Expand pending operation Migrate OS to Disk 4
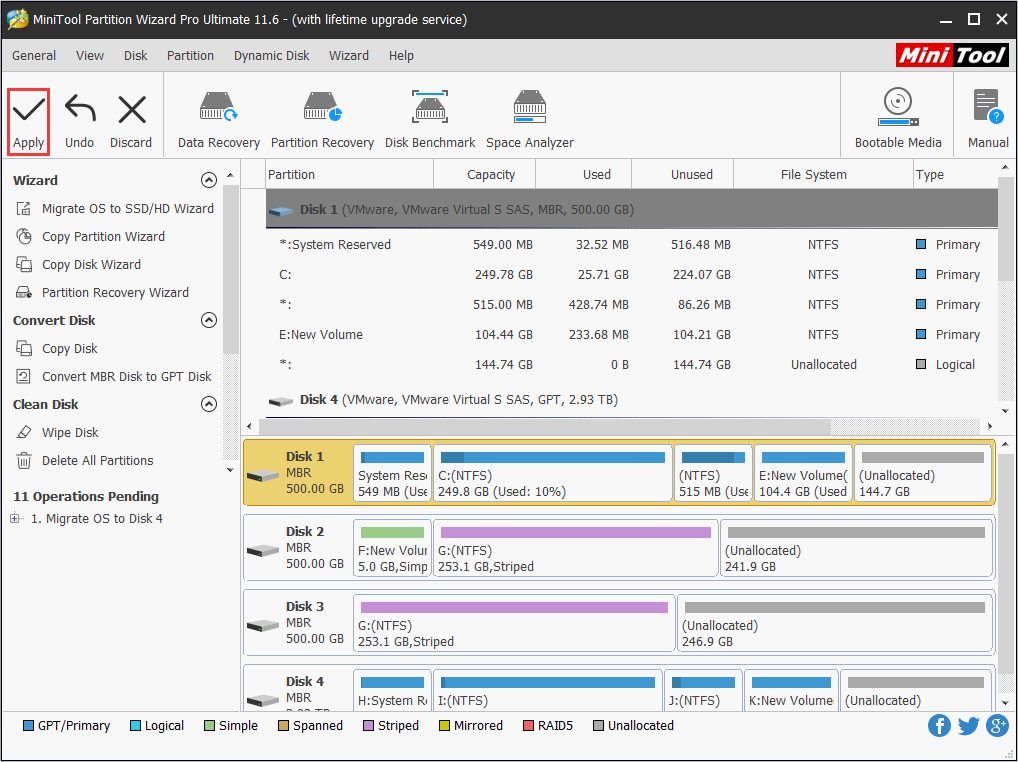The height and width of the screenshot is (762, 1018). 15,518
